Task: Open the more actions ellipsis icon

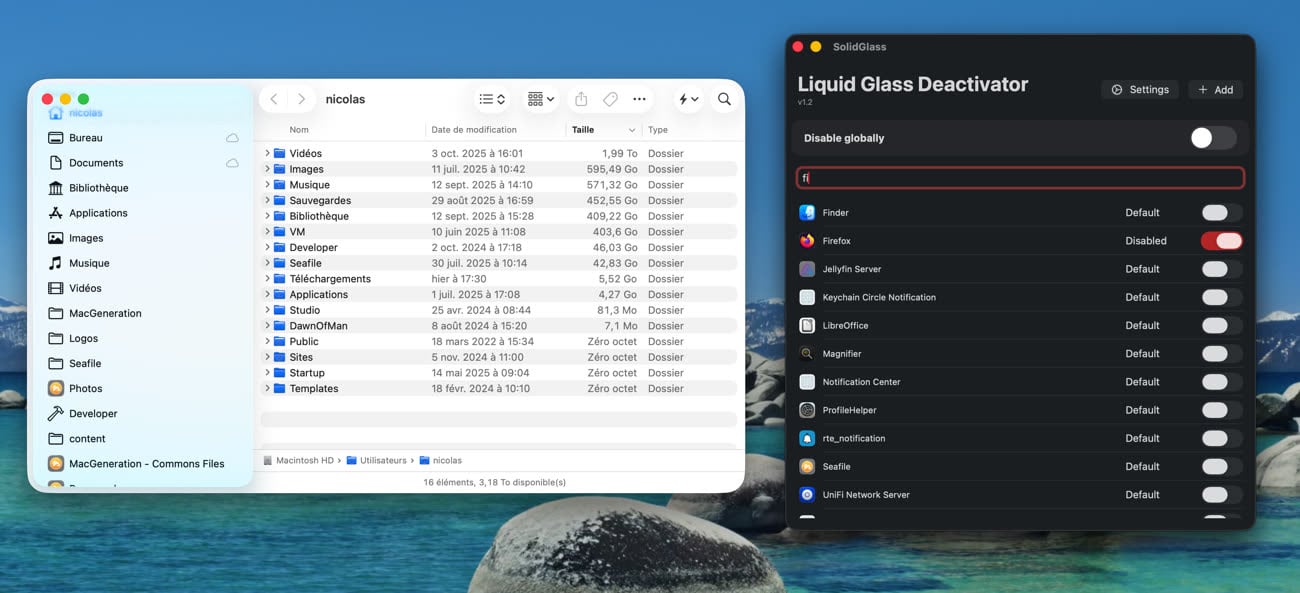Action: coord(640,99)
